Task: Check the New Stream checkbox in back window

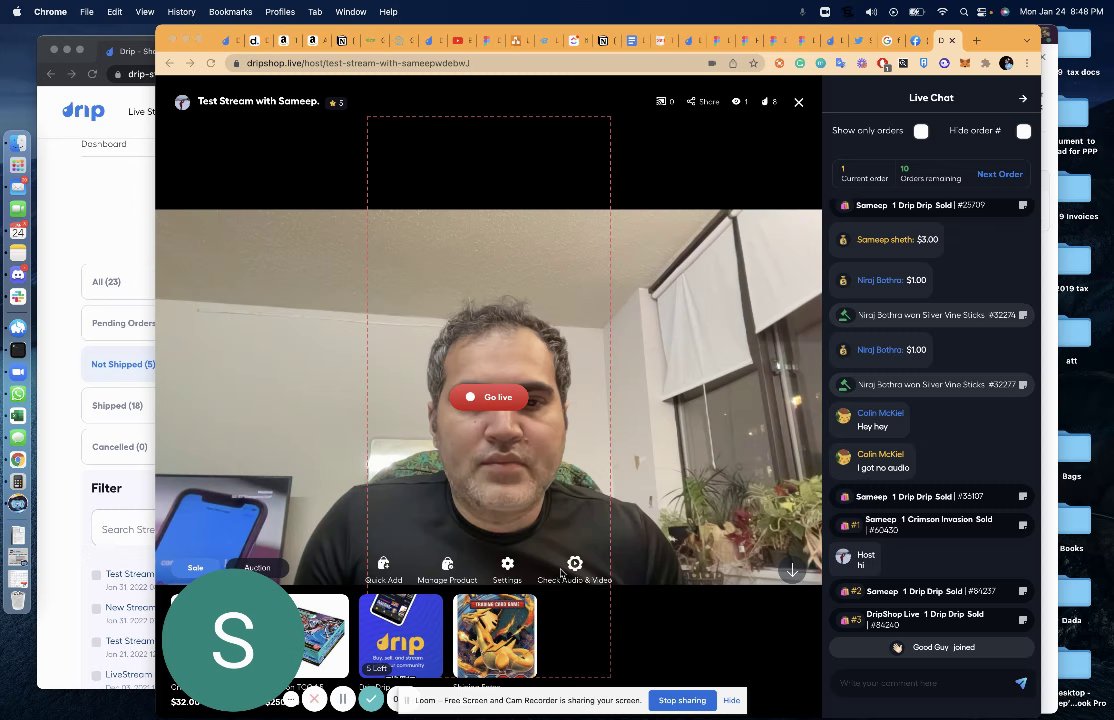Action: pyautogui.click(x=96, y=608)
